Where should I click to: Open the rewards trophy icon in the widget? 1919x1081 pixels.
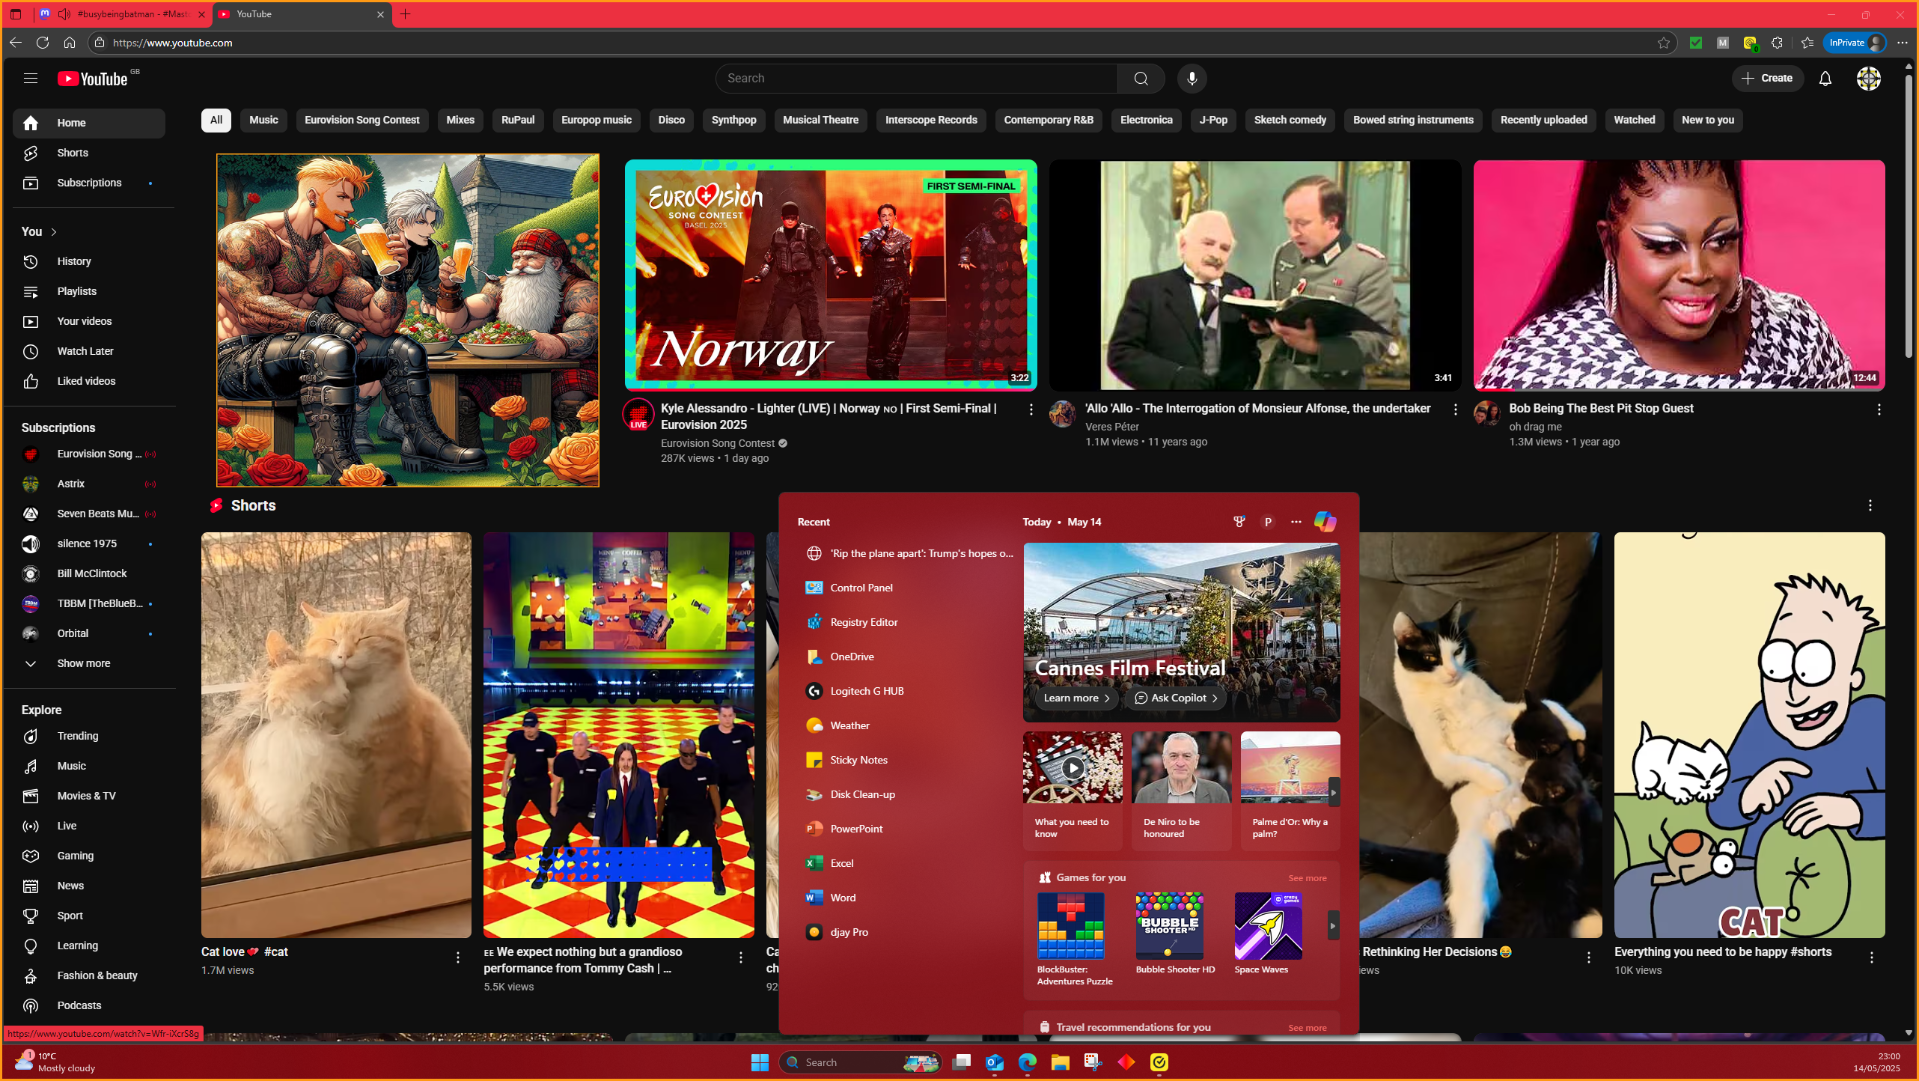pos(1239,522)
